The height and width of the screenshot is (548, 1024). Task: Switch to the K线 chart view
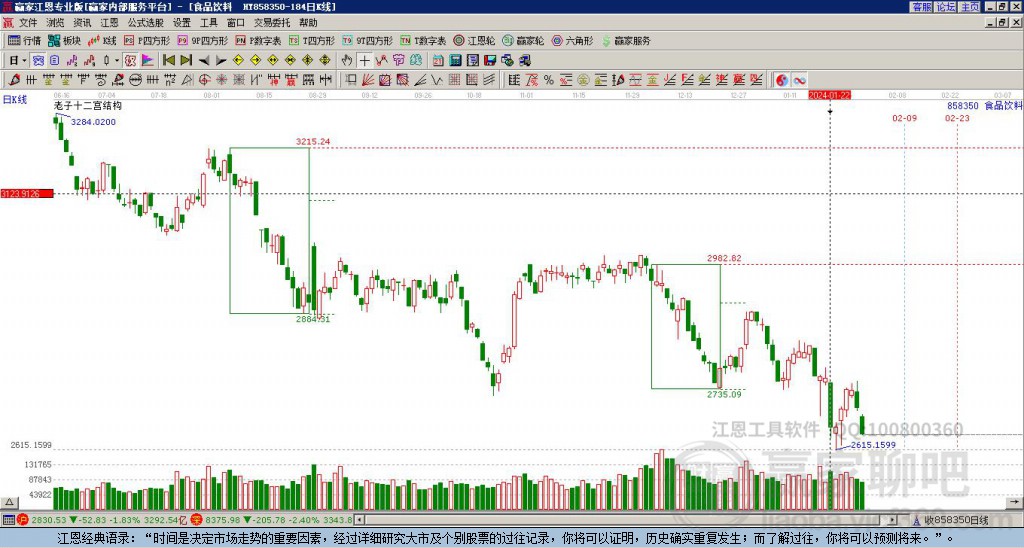102,40
